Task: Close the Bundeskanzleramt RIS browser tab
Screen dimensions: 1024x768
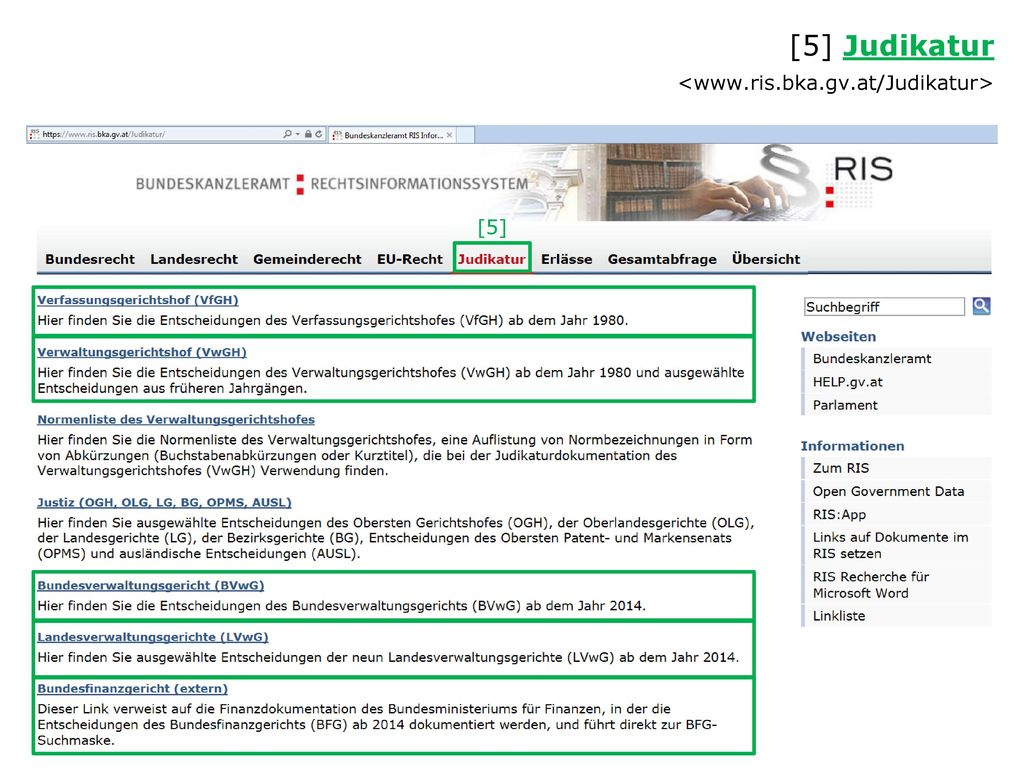Action: 449,135
